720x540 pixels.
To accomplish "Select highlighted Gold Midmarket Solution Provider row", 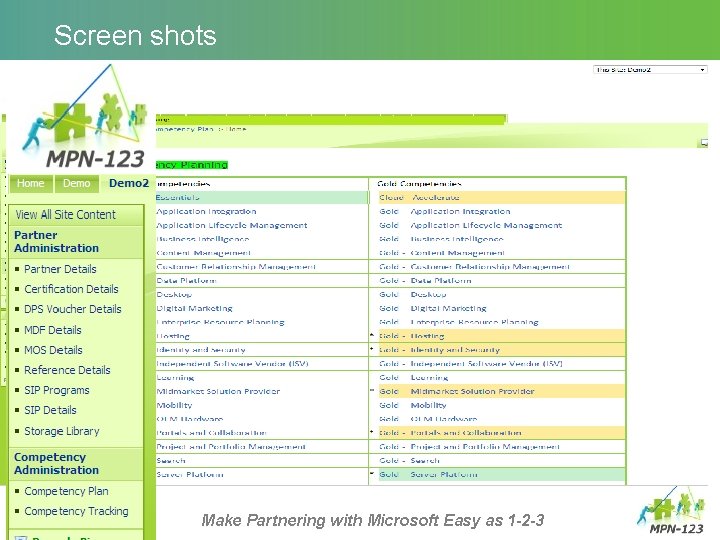I will tap(502, 391).
